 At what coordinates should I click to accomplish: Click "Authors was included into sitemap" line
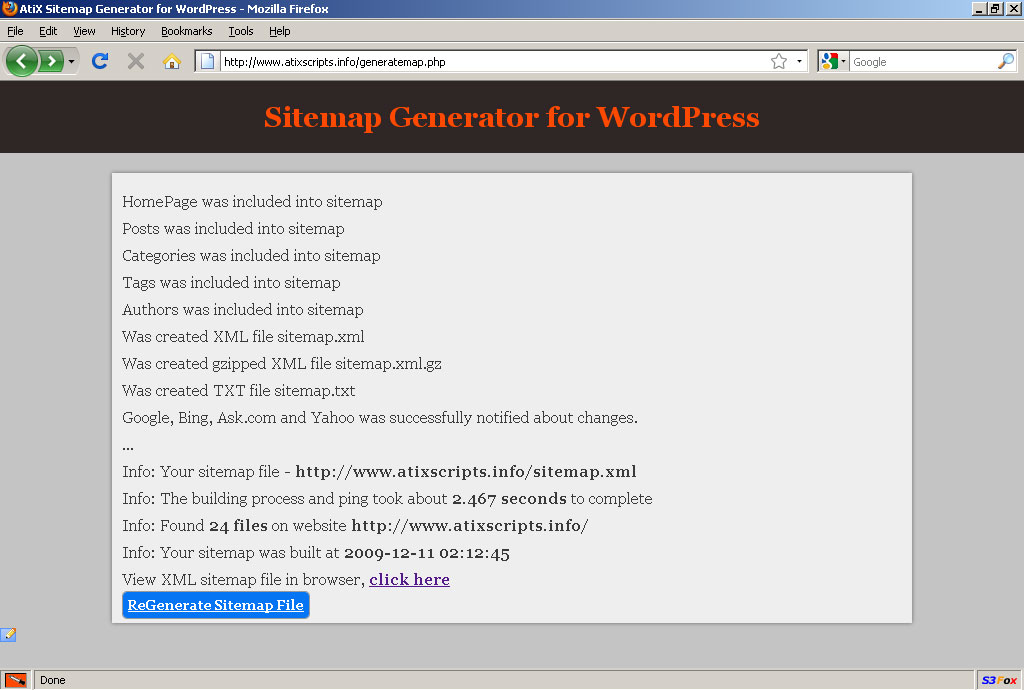coord(243,309)
